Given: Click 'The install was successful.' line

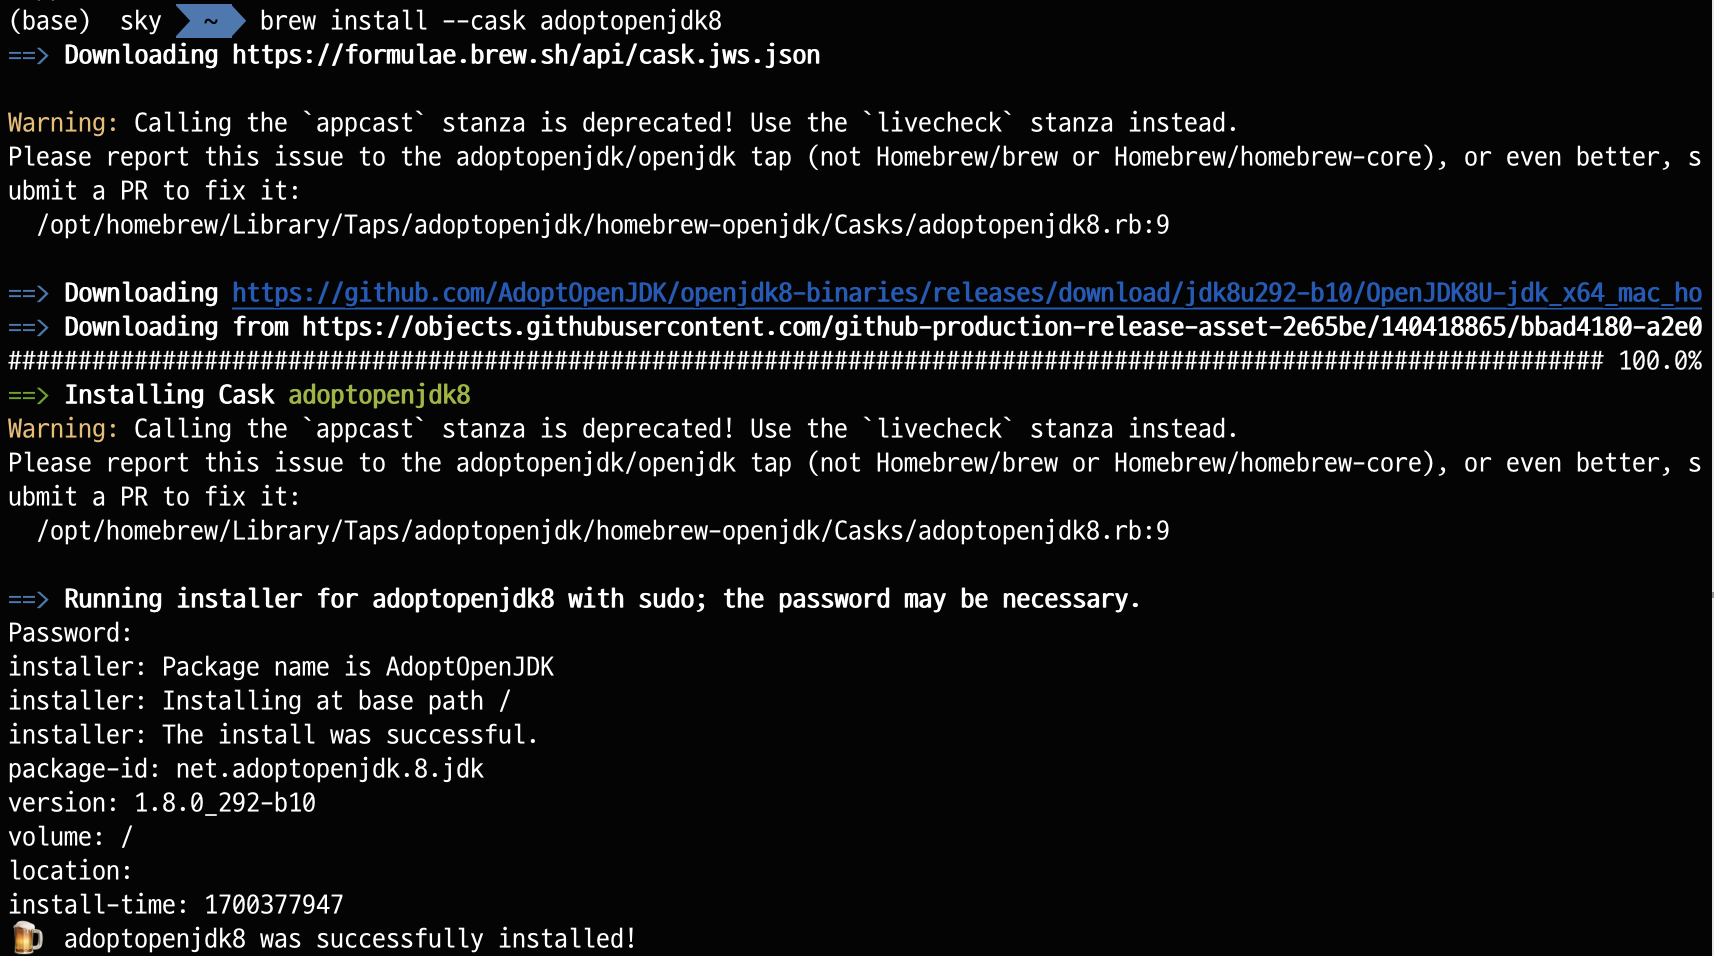Looking at the screenshot, I should click(273, 735).
